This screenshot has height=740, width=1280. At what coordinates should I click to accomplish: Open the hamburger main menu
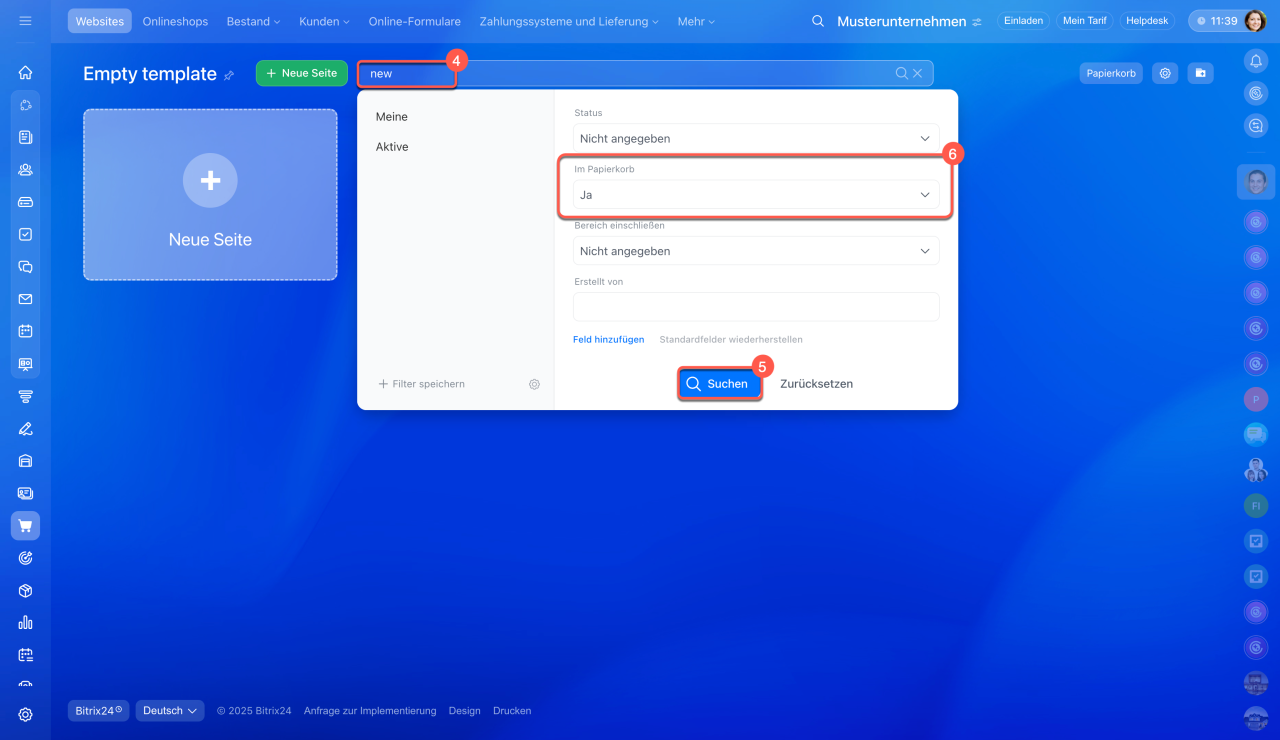coord(25,21)
